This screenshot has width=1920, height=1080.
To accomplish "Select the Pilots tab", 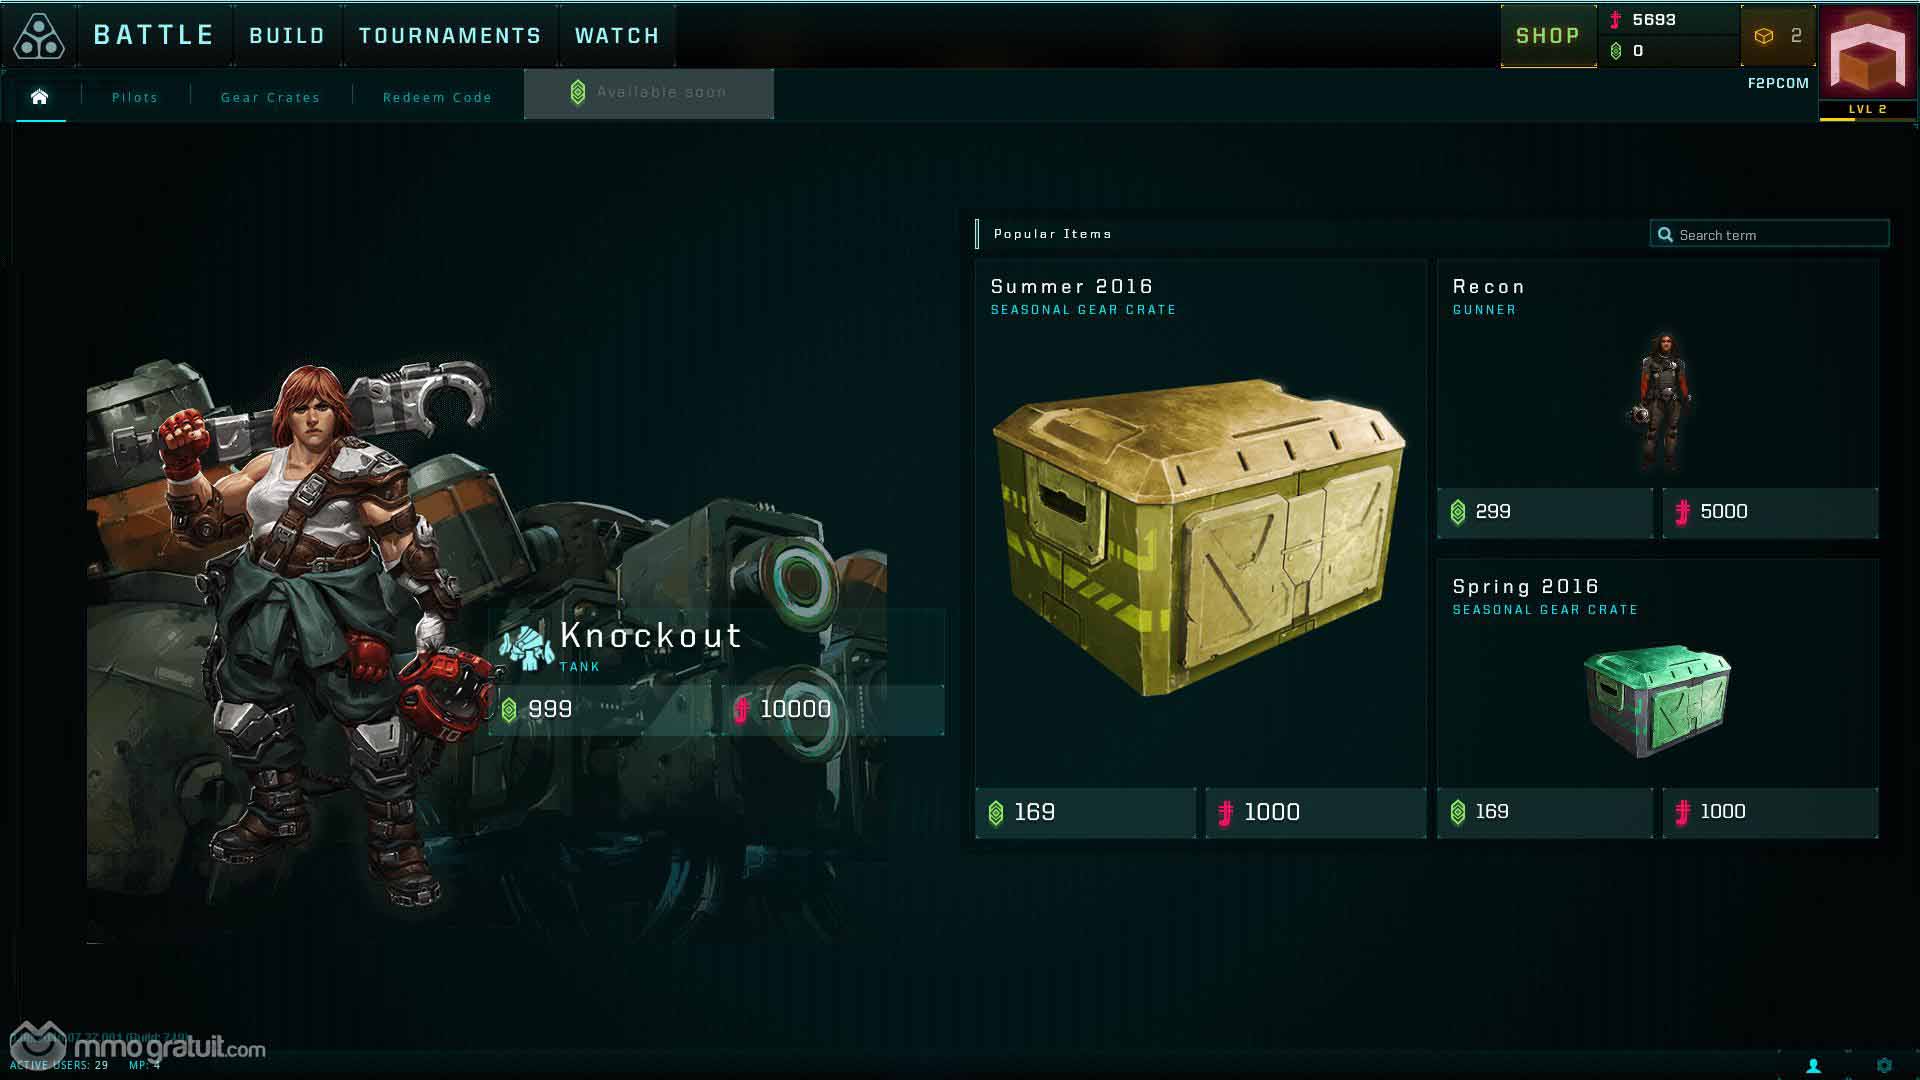I will tap(135, 97).
